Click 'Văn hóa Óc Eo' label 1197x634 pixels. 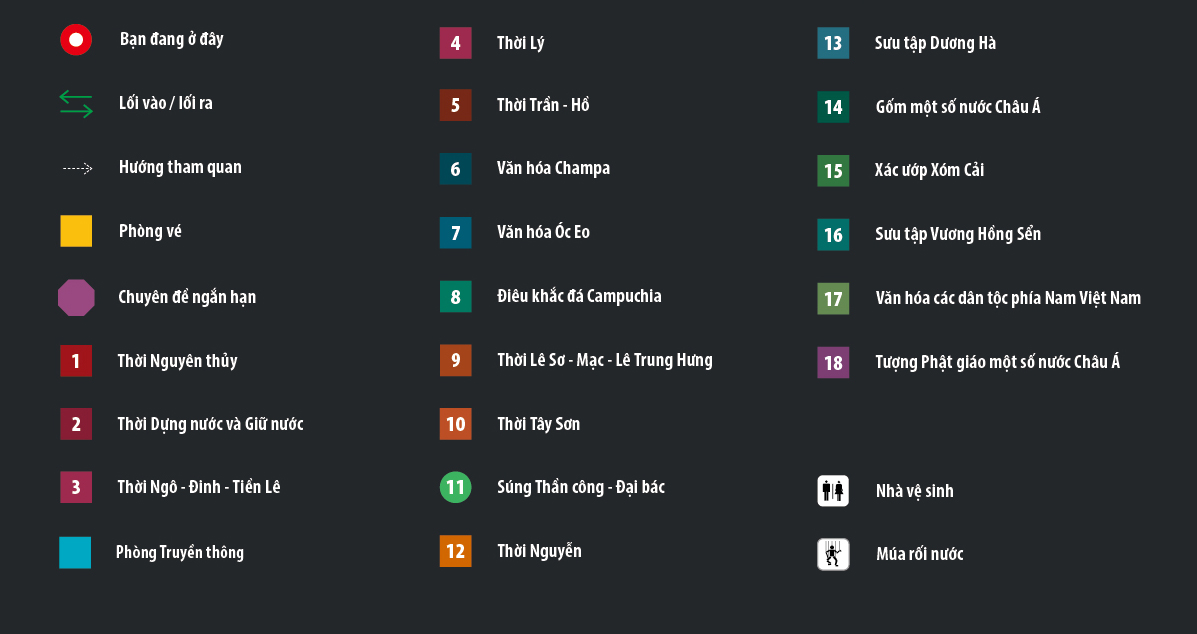(543, 232)
